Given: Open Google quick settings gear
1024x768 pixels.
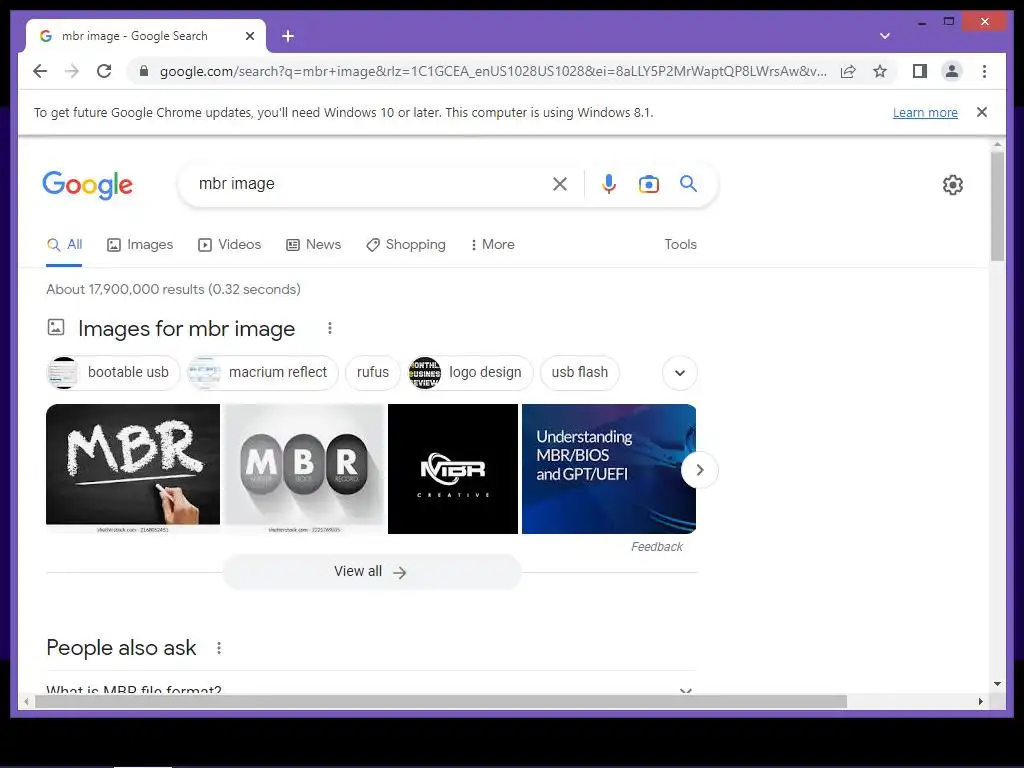Looking at the screenshot, I should click(953, 185).
